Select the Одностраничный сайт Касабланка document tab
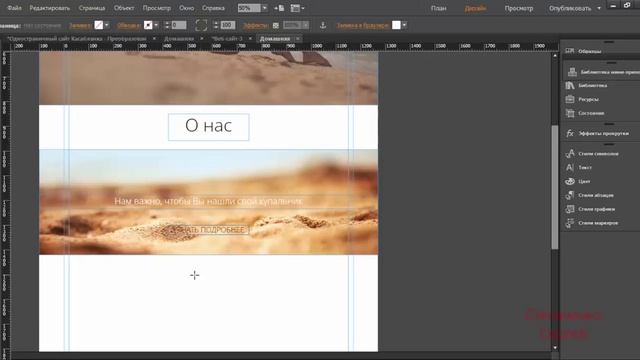The height and width of the screenshot is (360, 640). click(x=77, y=38)
